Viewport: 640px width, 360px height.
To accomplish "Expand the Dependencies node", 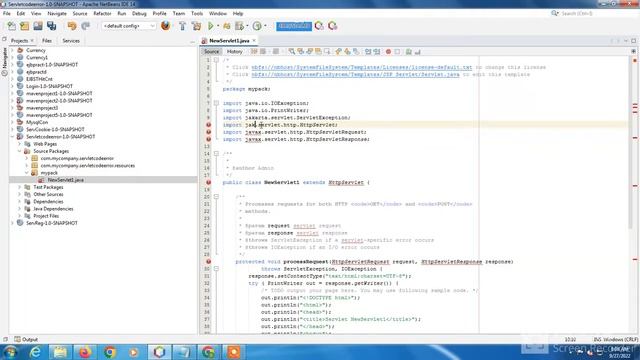I will tap(20, 202).
